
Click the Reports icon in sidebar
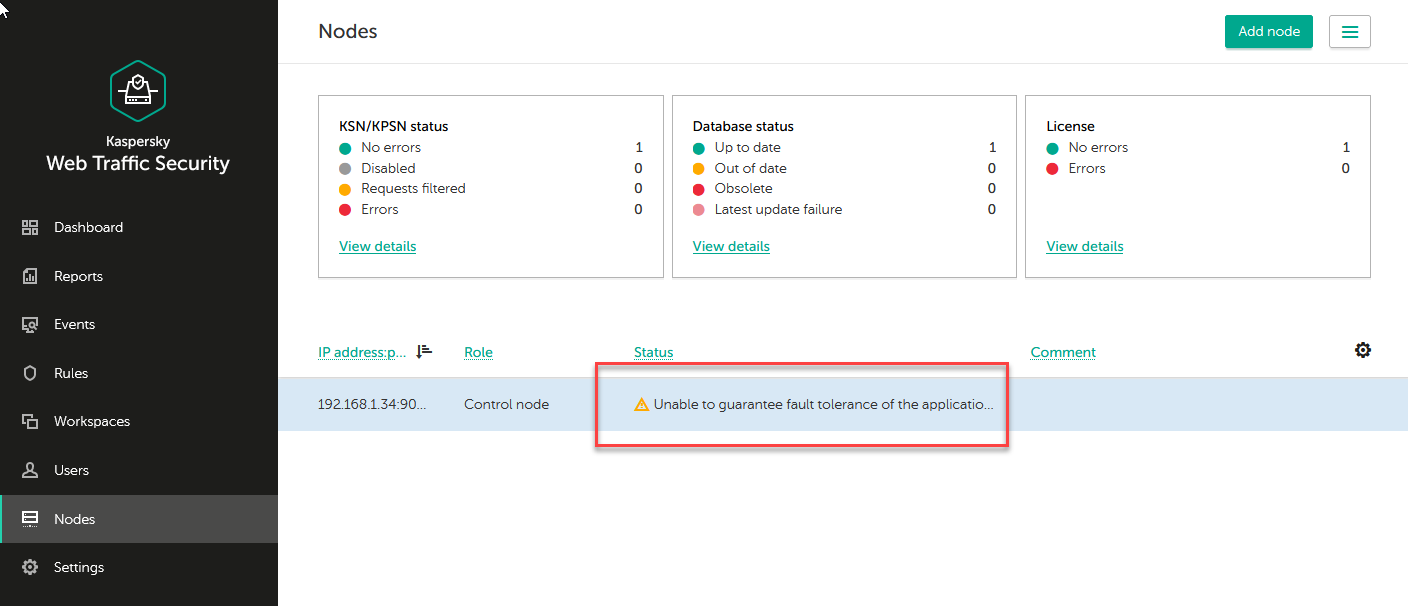30,276
